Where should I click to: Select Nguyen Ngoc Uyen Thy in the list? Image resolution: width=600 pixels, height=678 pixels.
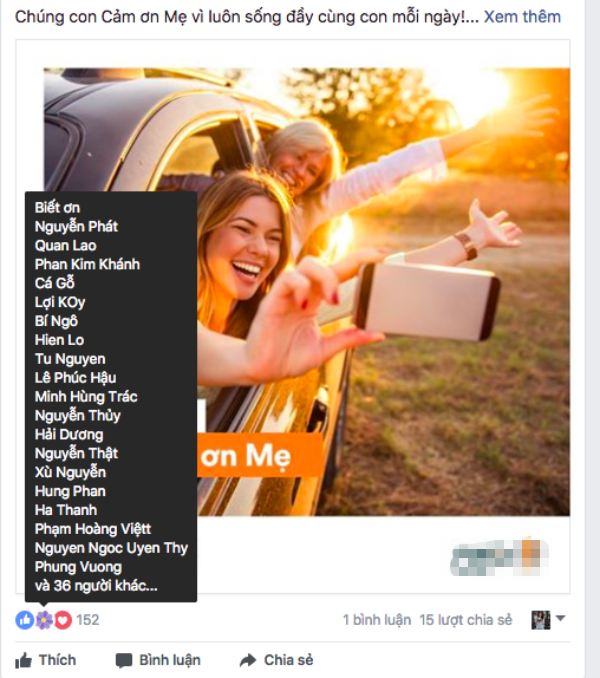coord(111,548)
